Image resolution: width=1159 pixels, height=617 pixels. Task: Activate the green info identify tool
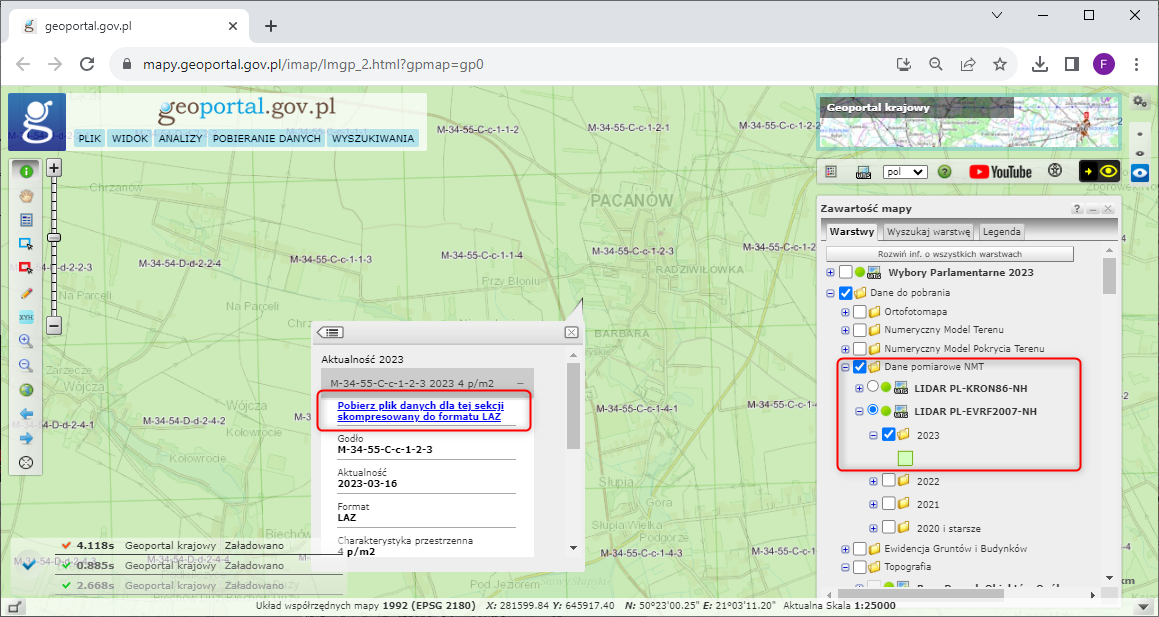click(26, 171)
